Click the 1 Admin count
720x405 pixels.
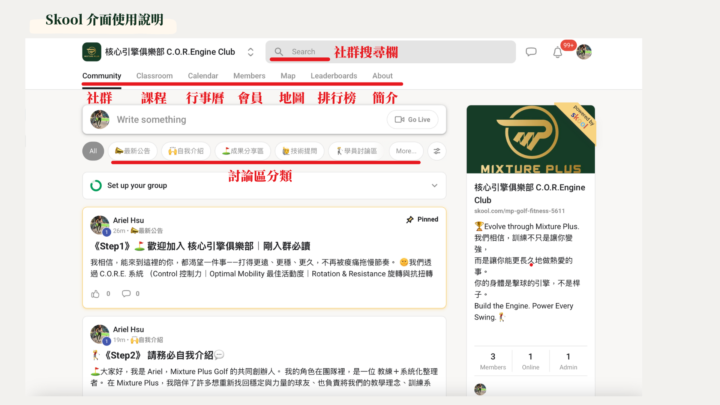pos(568,361)
